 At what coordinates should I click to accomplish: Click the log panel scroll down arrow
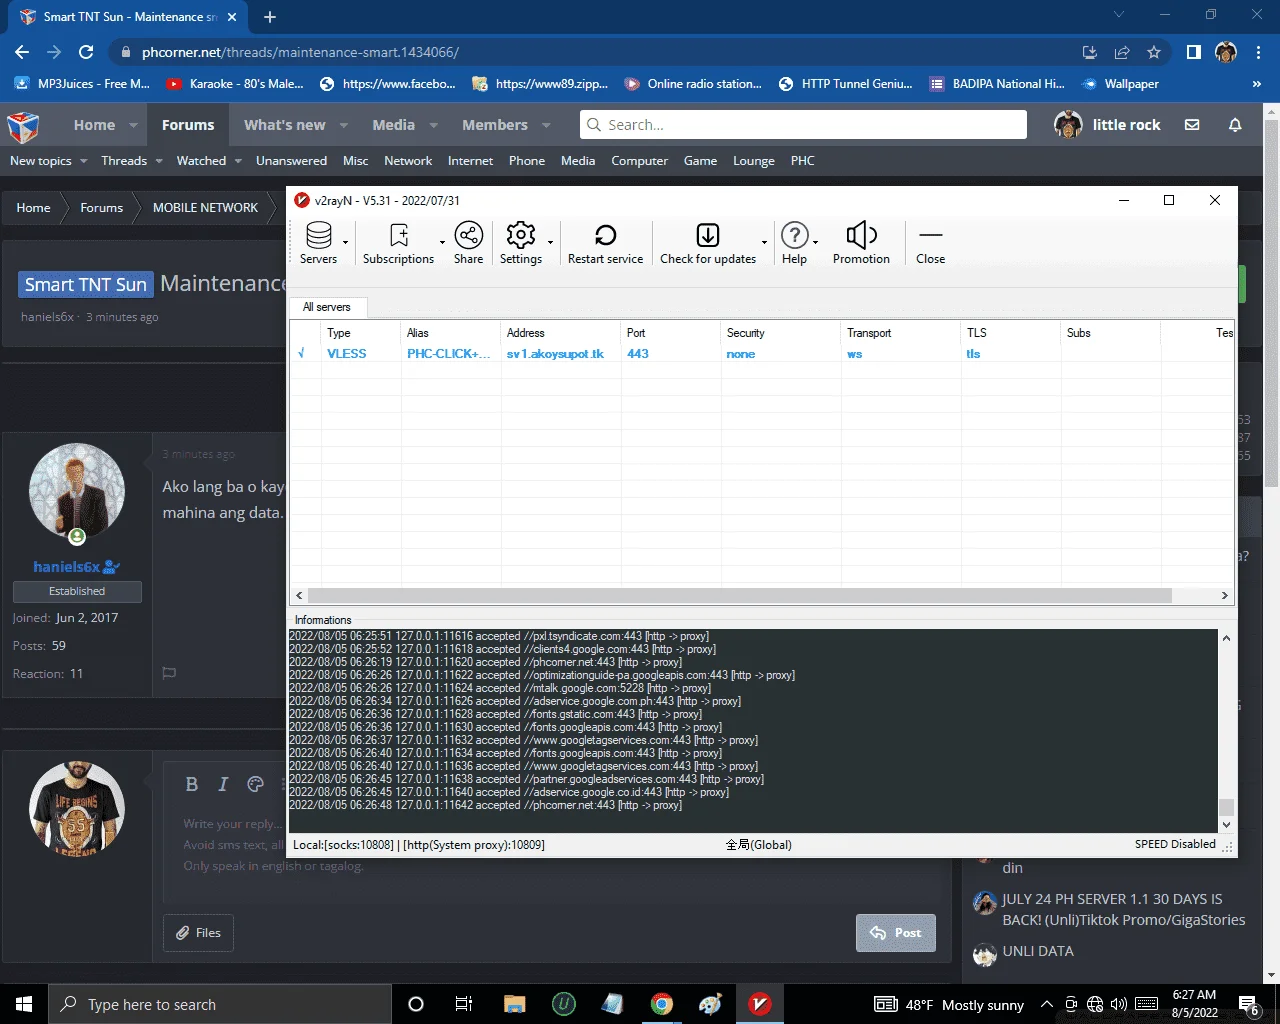[1226, 825]
